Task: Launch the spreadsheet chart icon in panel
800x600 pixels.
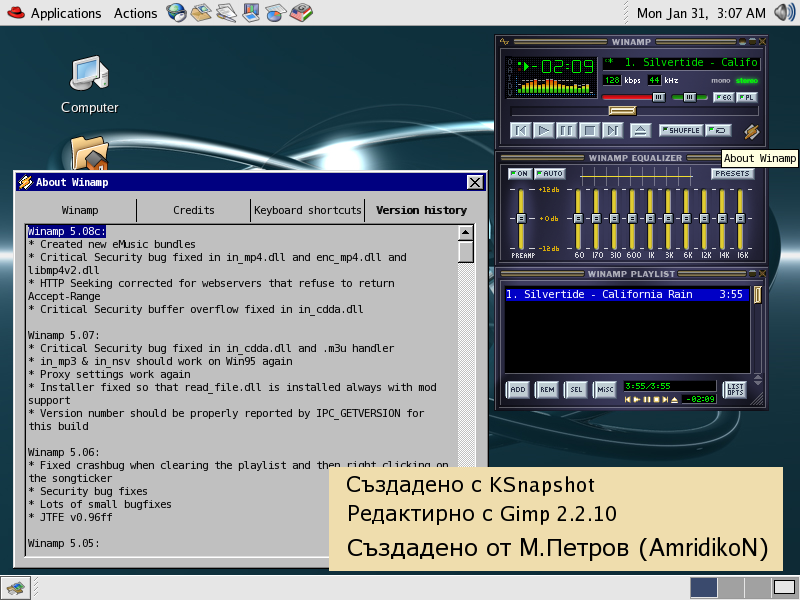Action: pyautogui.click(x=276, y=13)
